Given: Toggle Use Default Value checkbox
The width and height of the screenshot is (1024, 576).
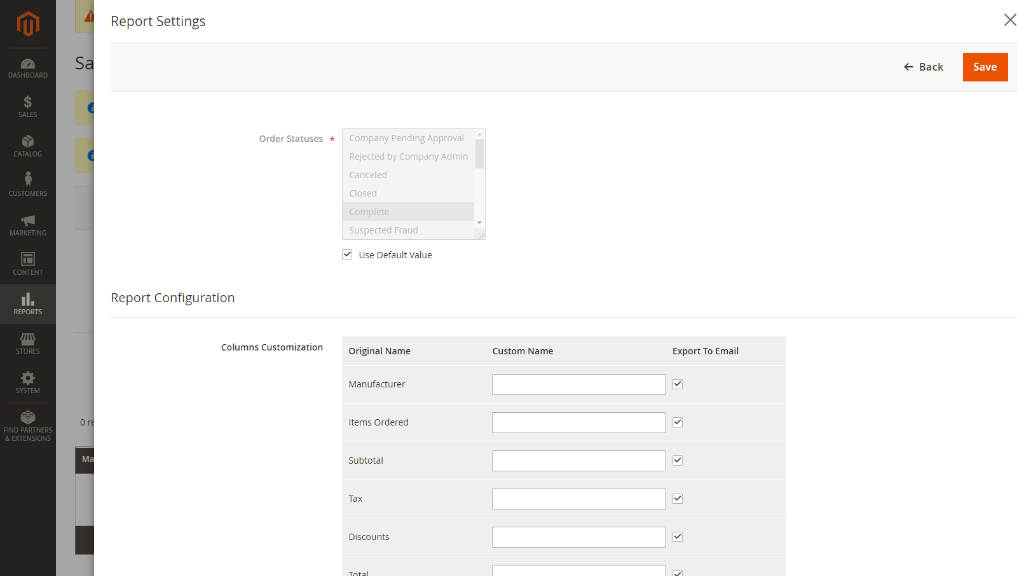Looking at the screenshot, I should click(x=347, y=255).
